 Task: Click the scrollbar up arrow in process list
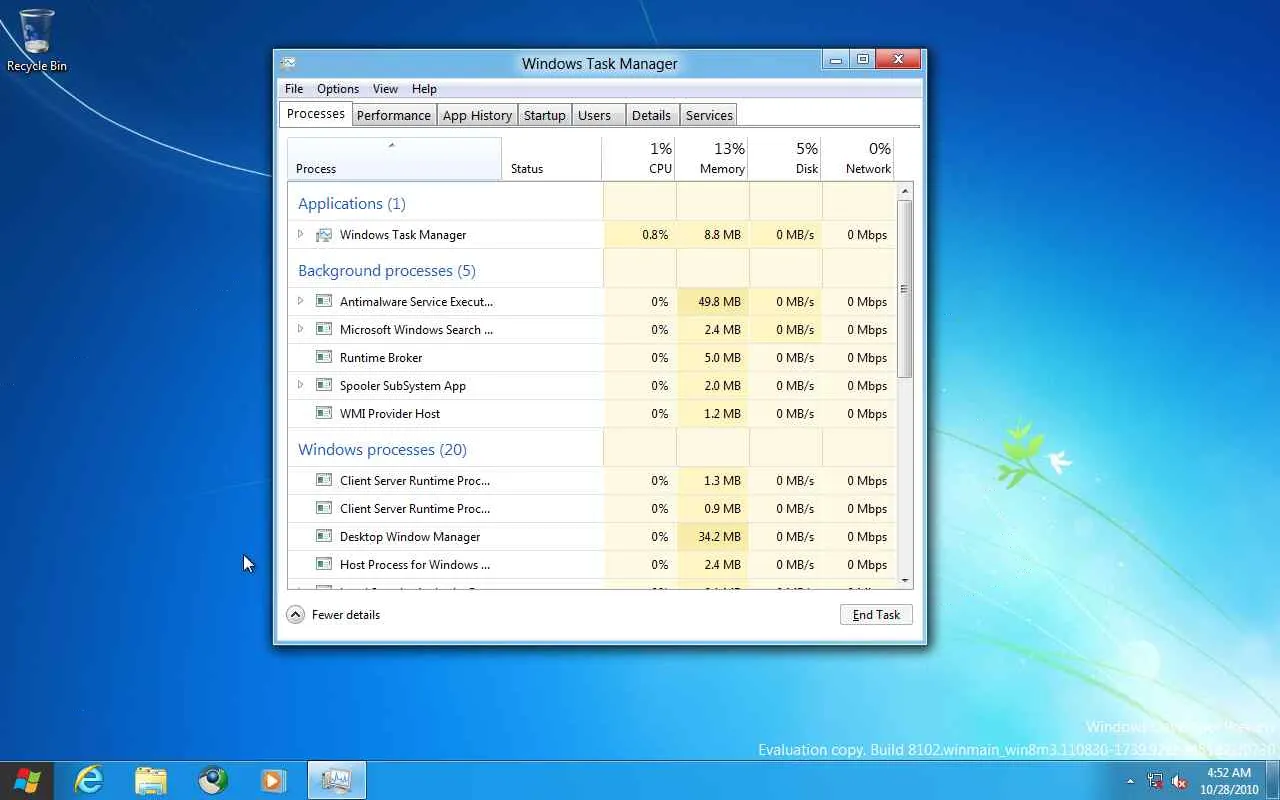point(905,191)
